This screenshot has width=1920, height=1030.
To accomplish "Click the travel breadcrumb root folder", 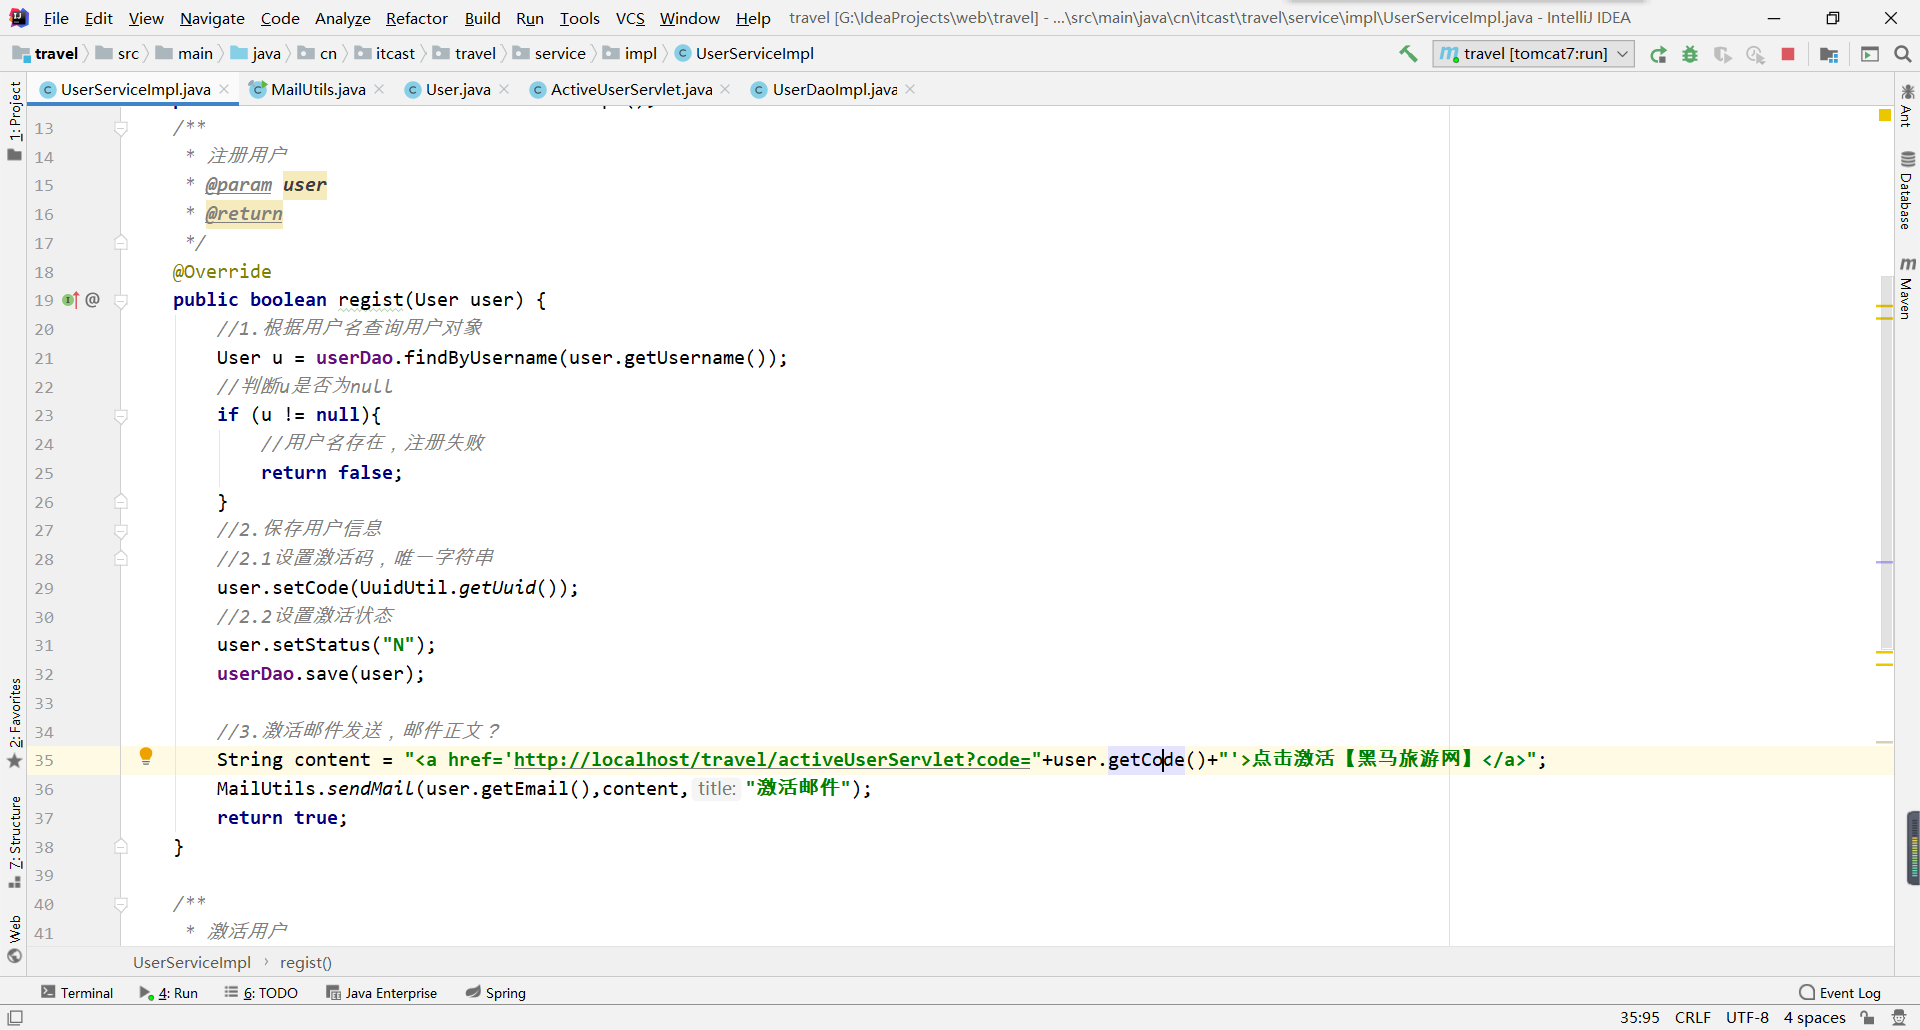I will [x=46, y=54].
